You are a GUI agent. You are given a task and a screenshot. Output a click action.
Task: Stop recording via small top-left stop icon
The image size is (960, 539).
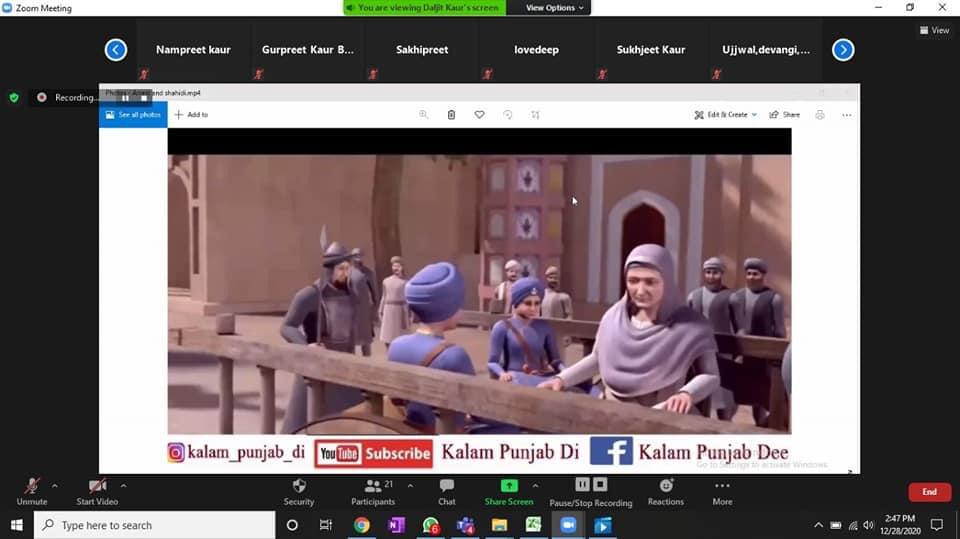(144, 98)
